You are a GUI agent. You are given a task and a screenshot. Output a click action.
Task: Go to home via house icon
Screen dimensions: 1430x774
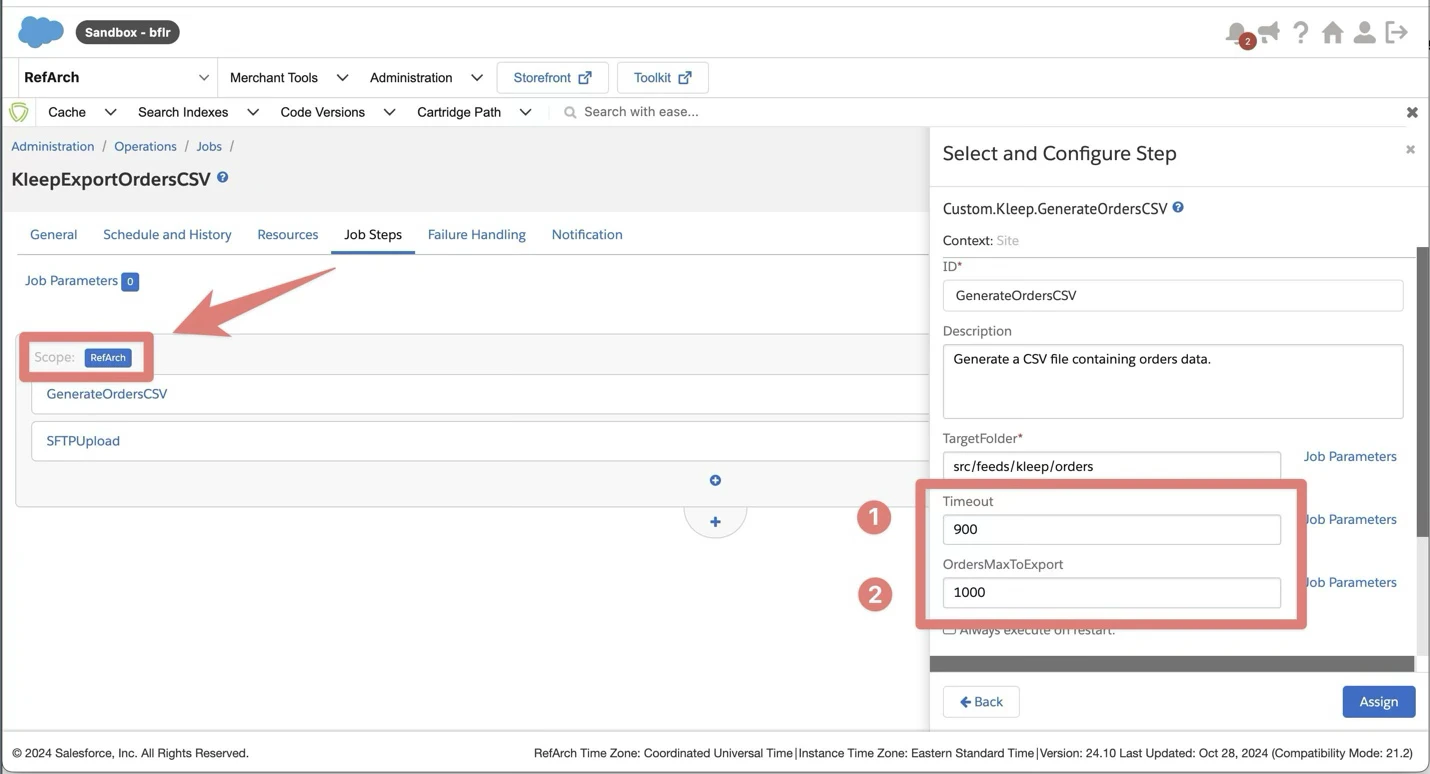[1332, 33]
